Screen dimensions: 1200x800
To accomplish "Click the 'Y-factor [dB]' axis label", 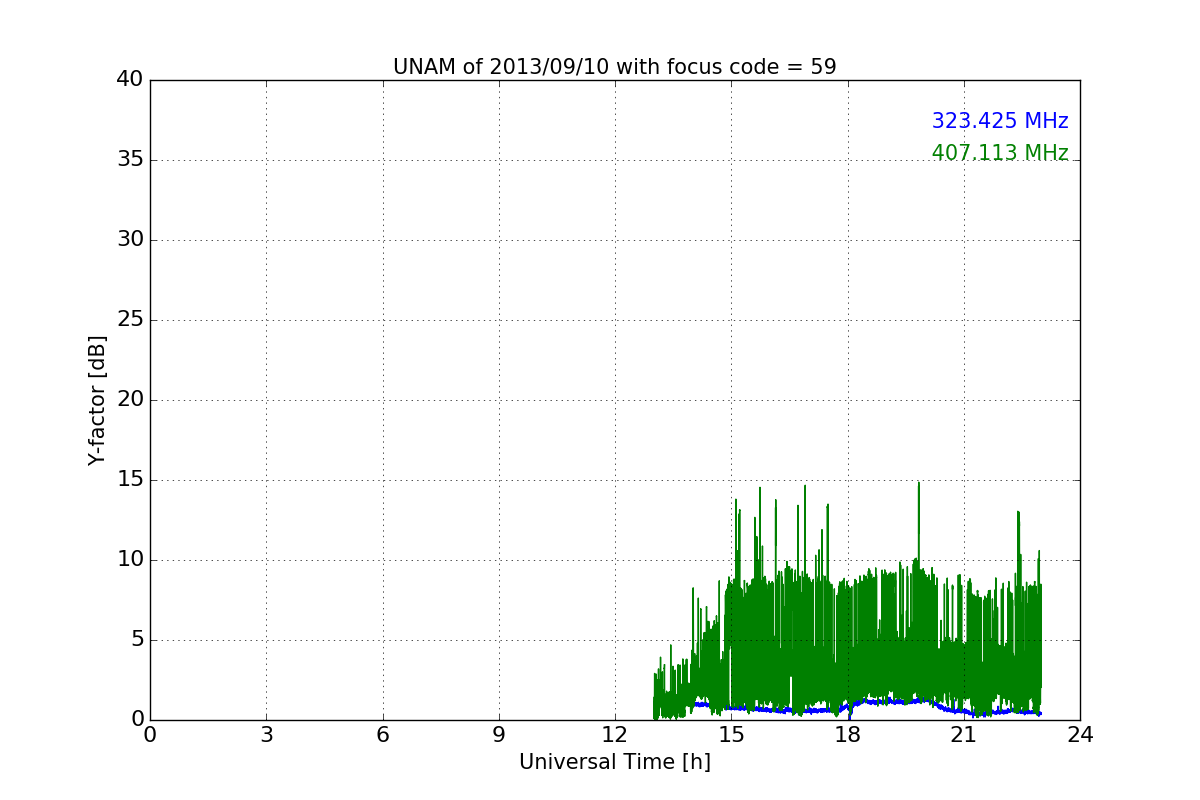I will (x=97, y=400).
